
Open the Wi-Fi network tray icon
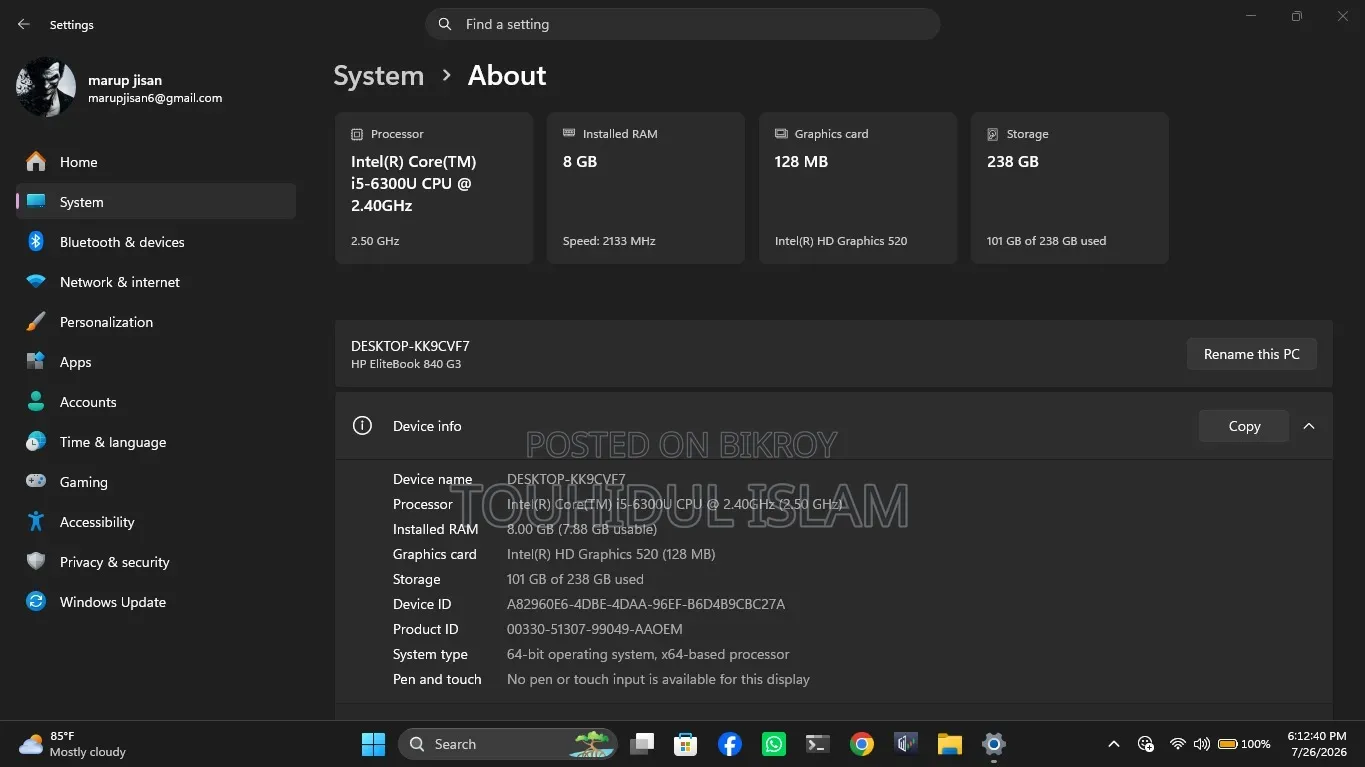(1178, 744)
